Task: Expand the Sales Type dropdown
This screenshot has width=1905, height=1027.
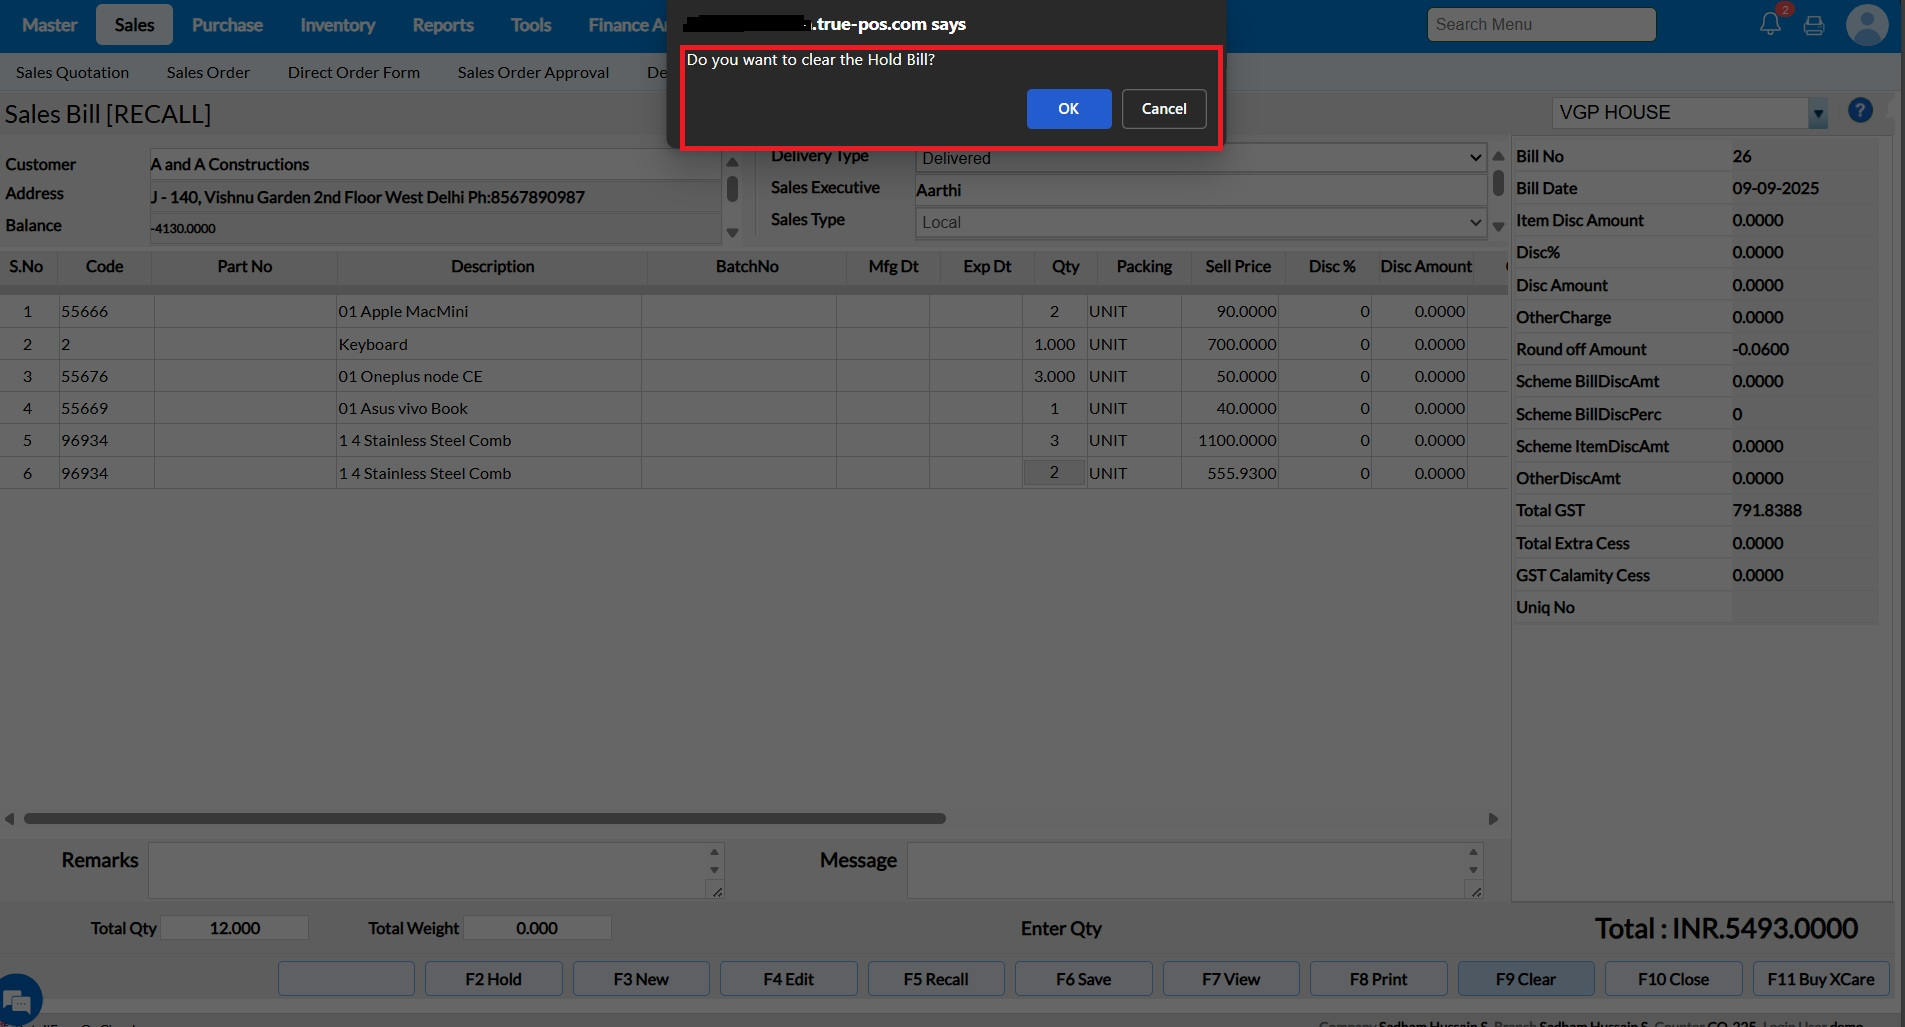Action: [1201, 222]
